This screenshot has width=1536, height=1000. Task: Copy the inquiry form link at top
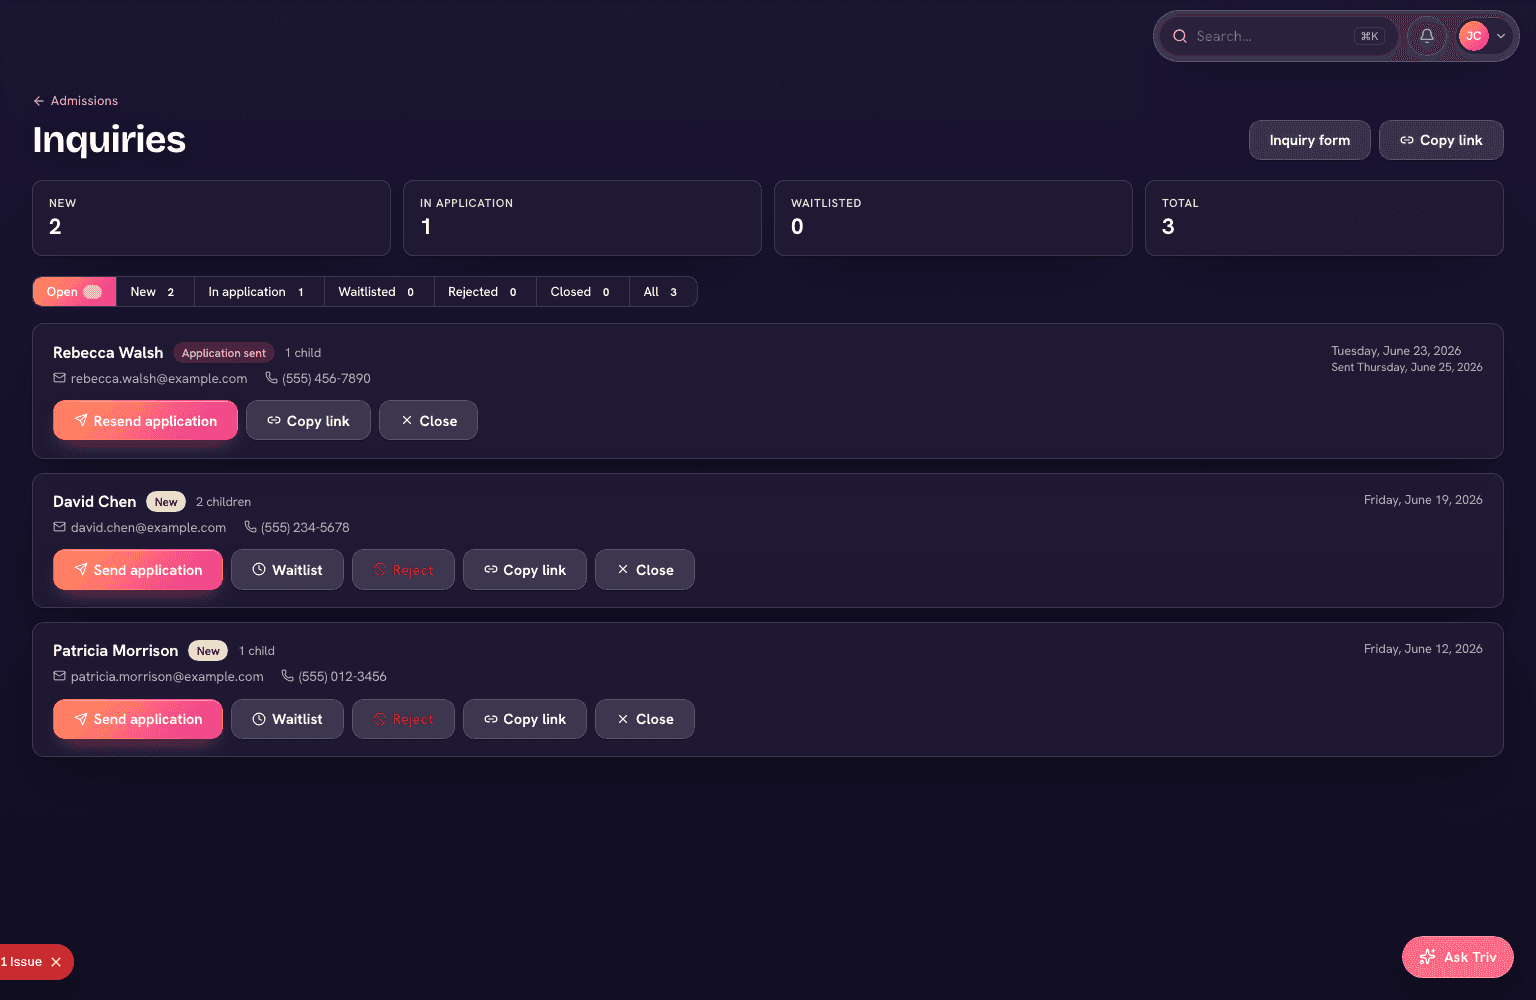[x=1441, y=140]
